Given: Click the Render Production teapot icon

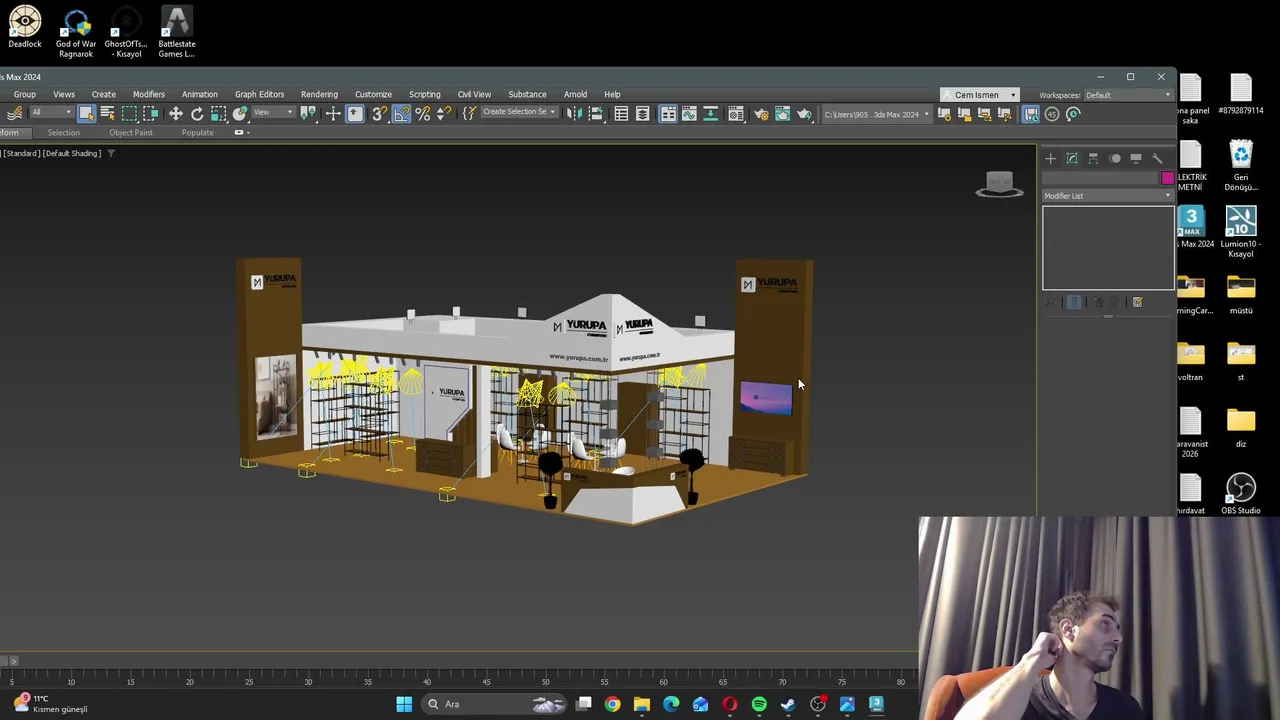Looking at the screenshot, I should tap(804, 114).
